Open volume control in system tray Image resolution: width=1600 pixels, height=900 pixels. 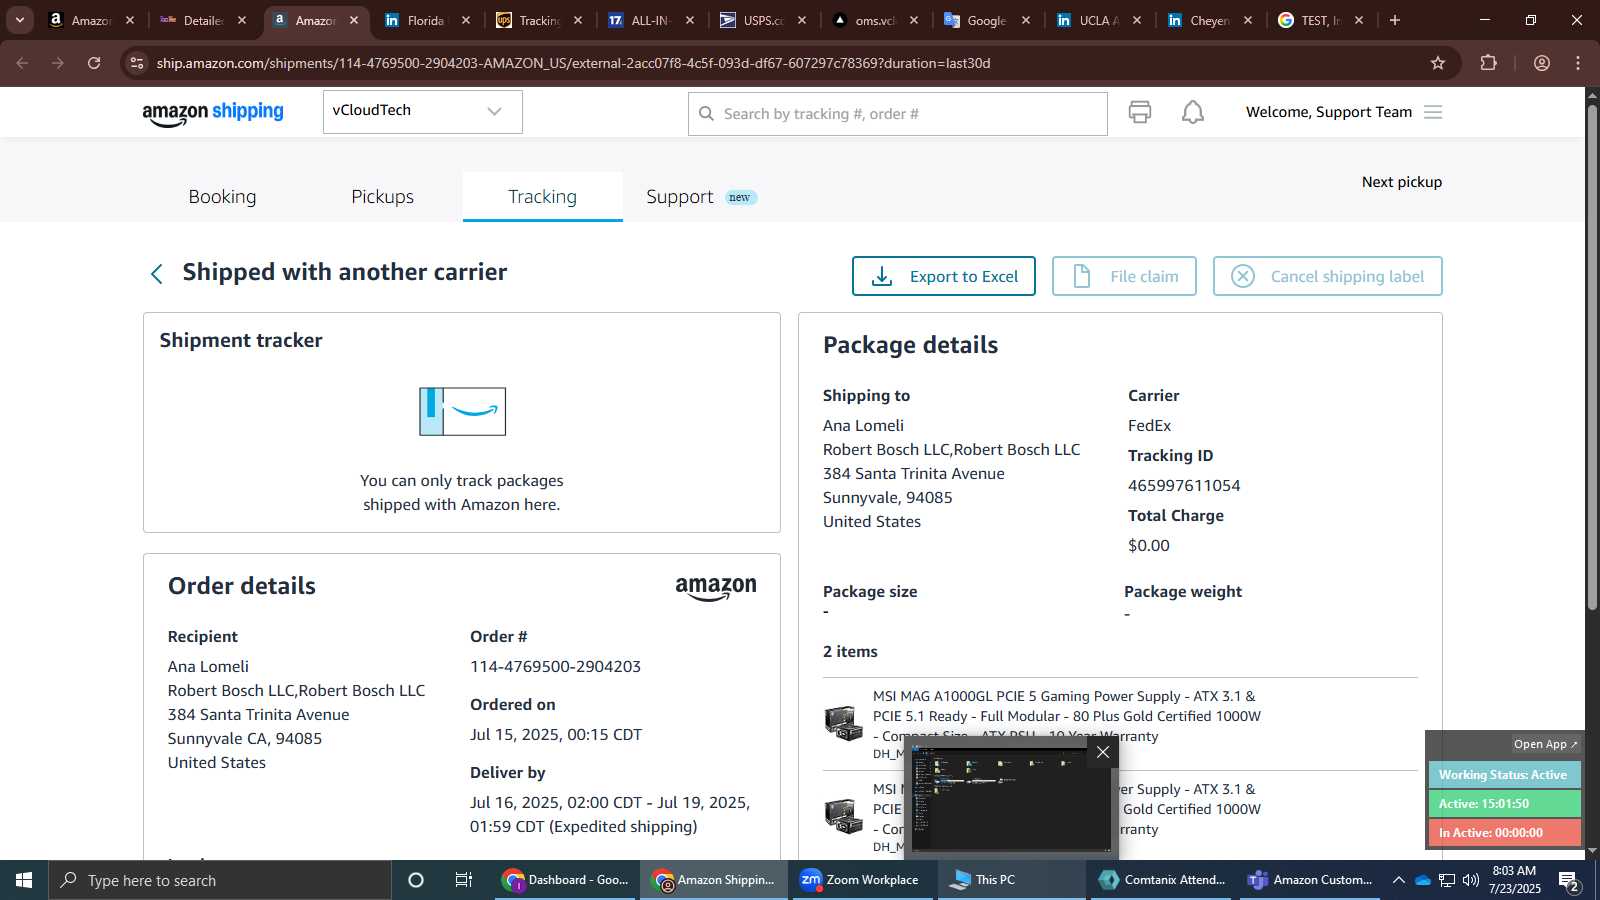1471,880
